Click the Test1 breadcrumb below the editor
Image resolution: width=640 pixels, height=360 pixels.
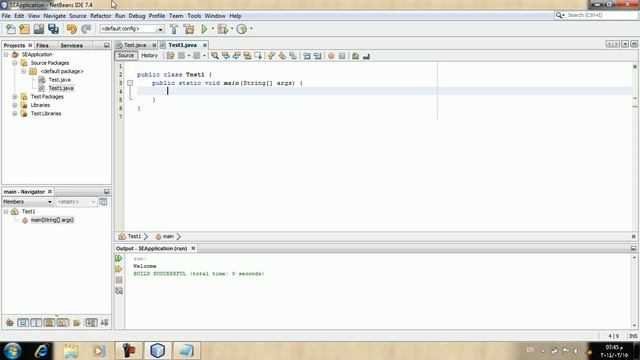[134, 236]
